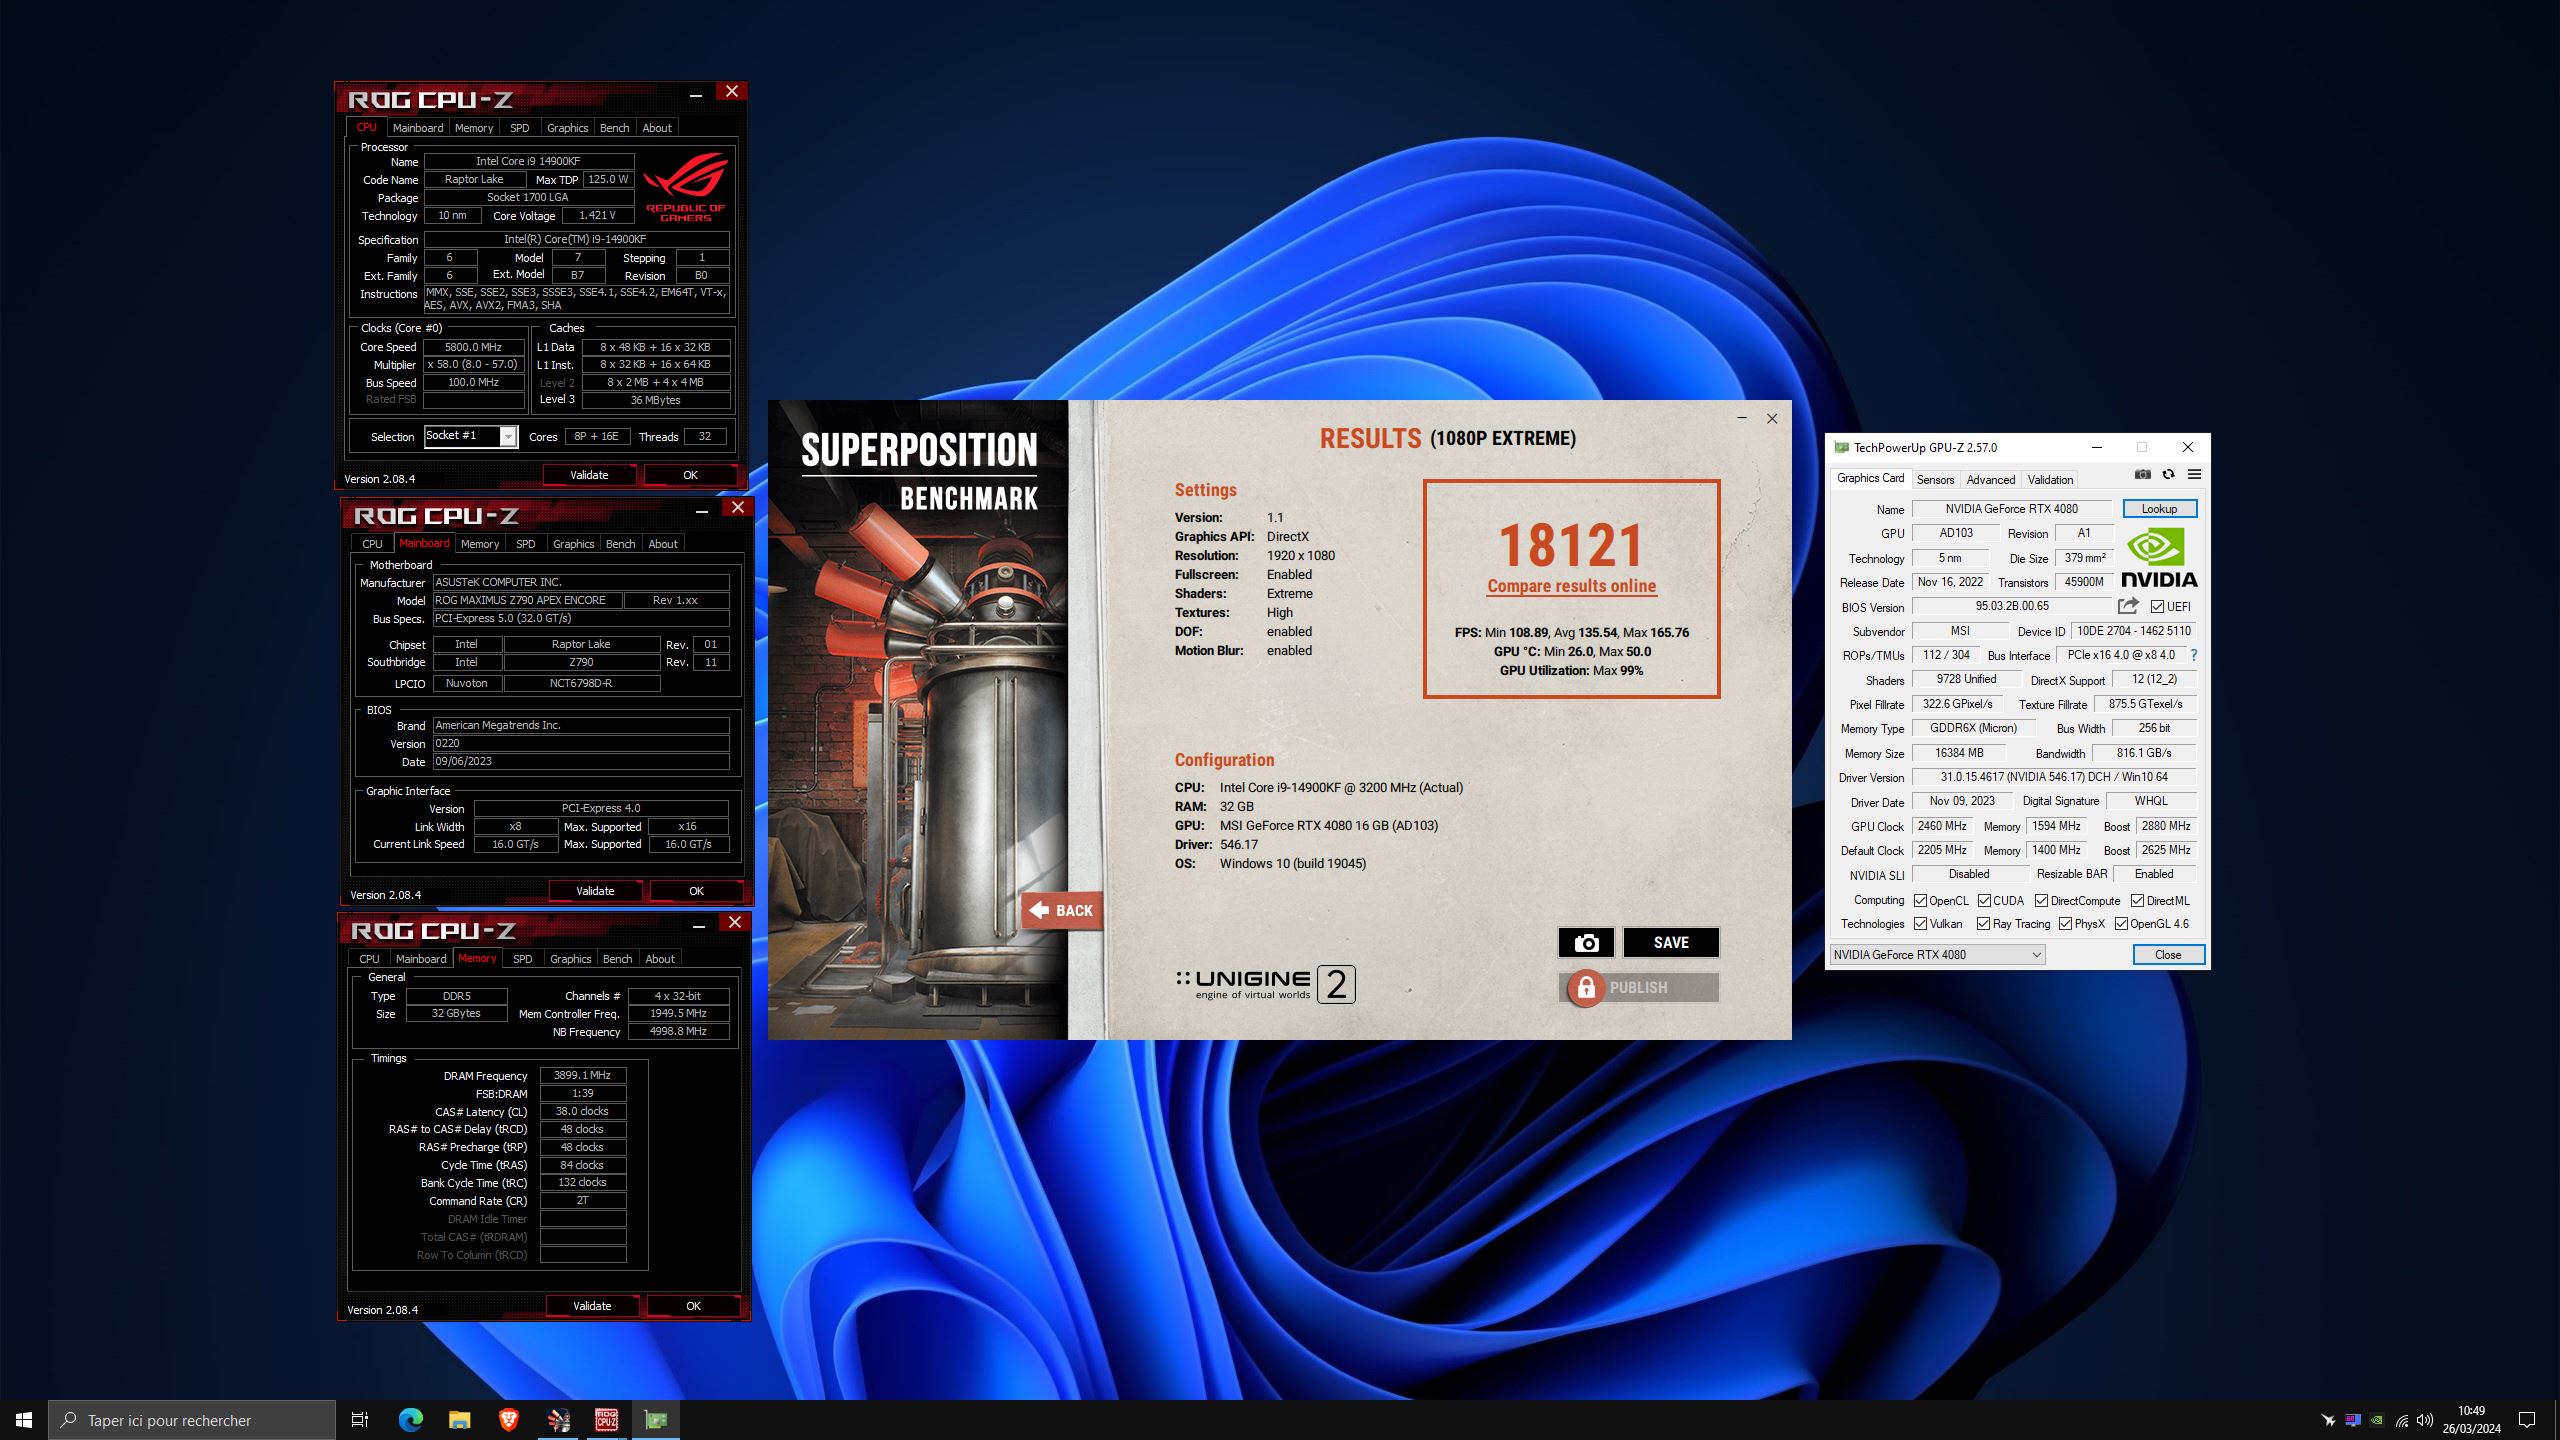This screenshot has width=2560, height=1440.
Task: Click Validate in Mainboard CPU-Z window
Action: pos(595,891)
